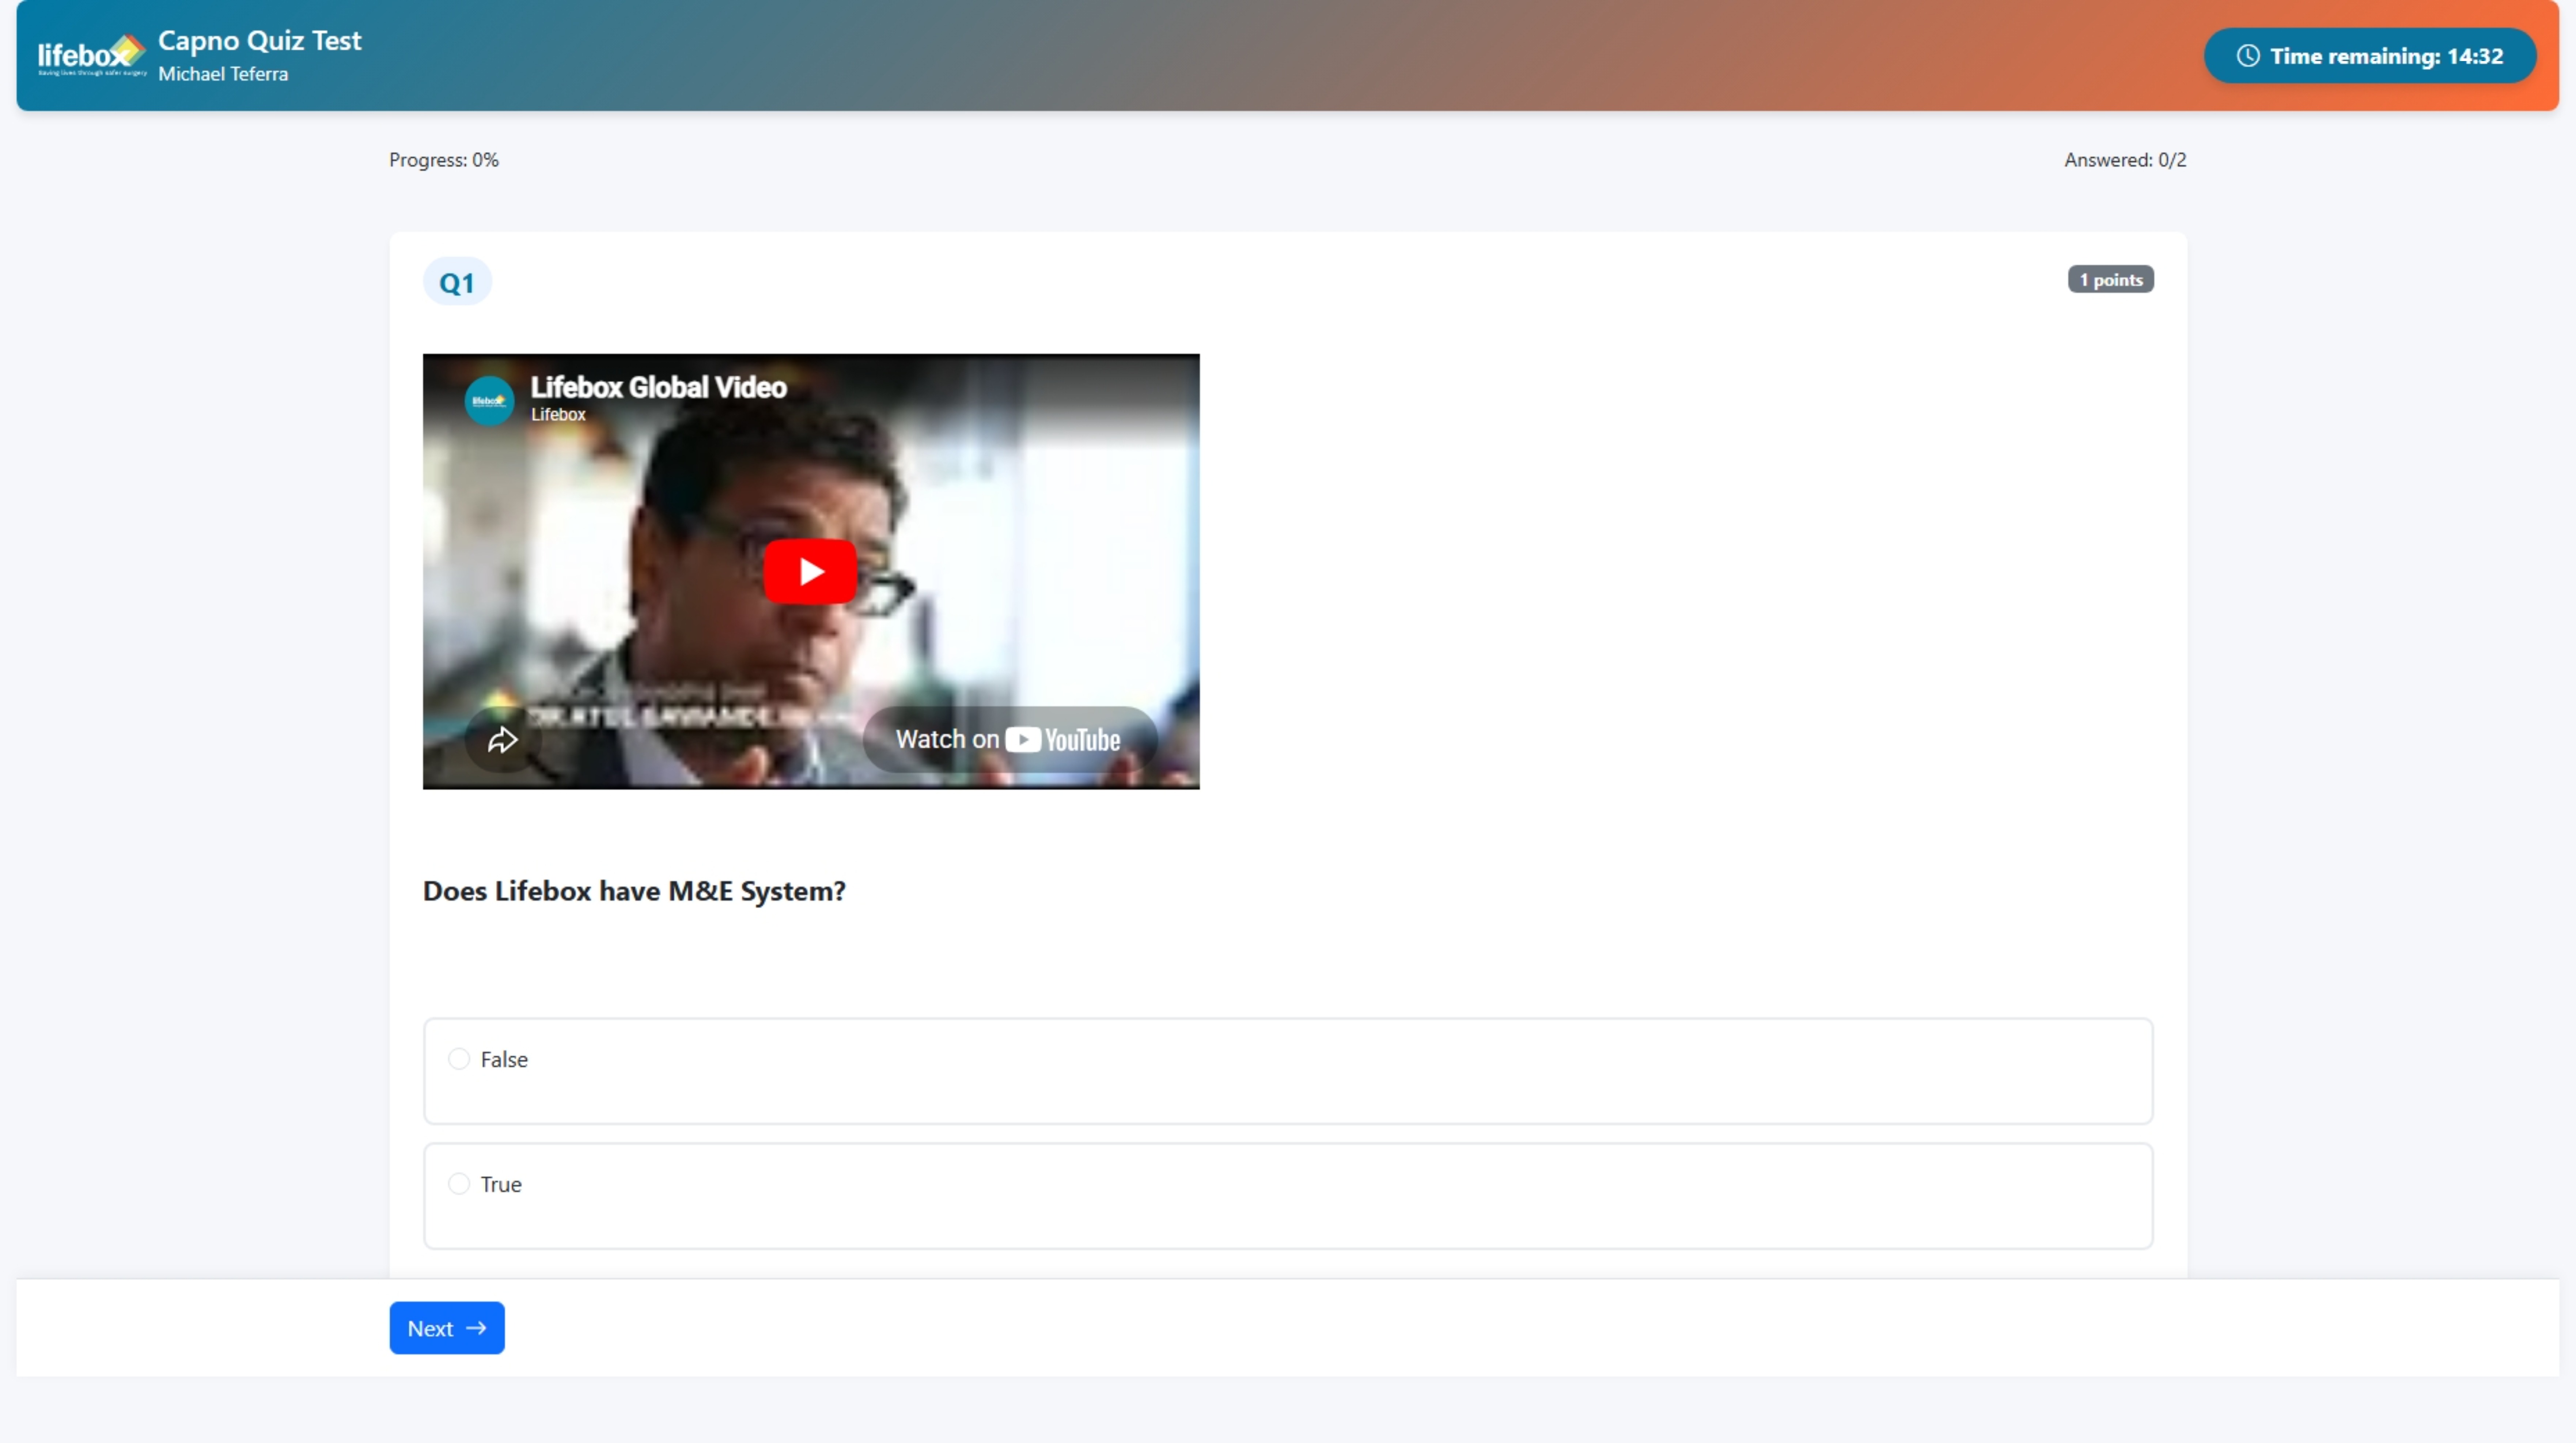Select the False radio button
The width and height of the screenshot is (2576, 1443).
459,1059
